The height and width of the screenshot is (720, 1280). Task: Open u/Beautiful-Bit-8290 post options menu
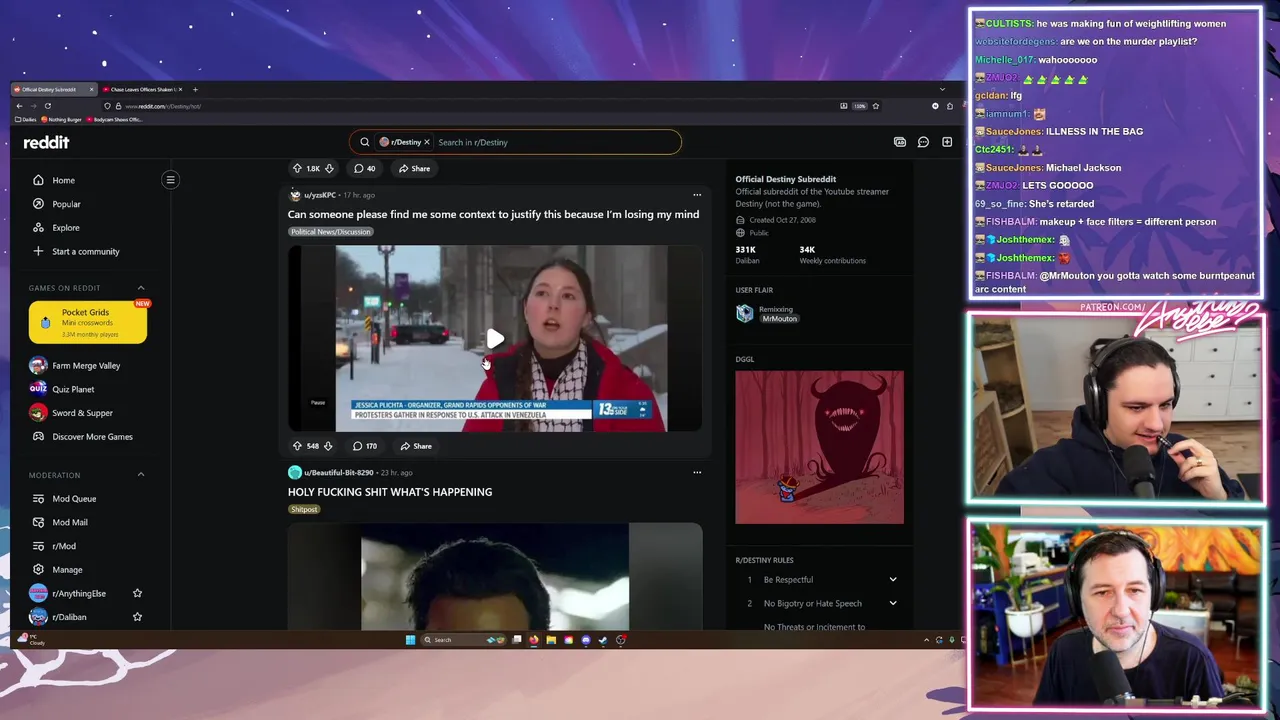coord(697,472)
